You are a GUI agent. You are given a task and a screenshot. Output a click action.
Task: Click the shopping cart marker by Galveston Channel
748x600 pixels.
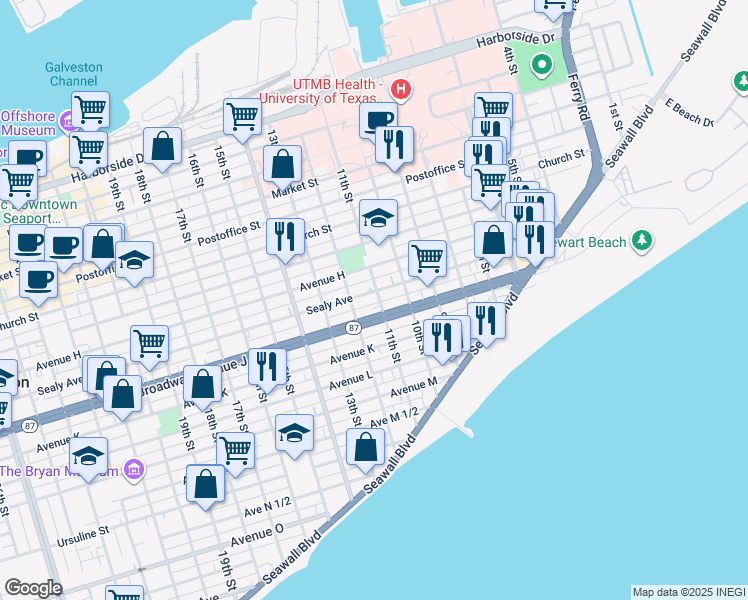90,111
